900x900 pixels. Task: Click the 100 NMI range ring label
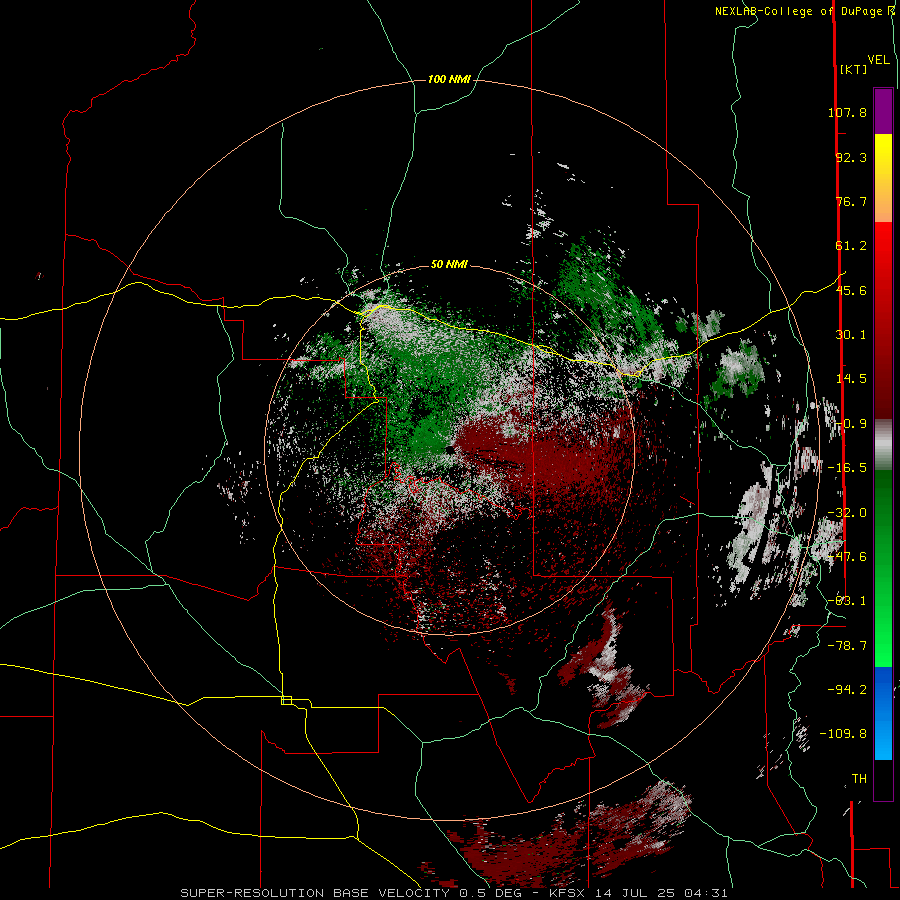click(x=449, y=79)
